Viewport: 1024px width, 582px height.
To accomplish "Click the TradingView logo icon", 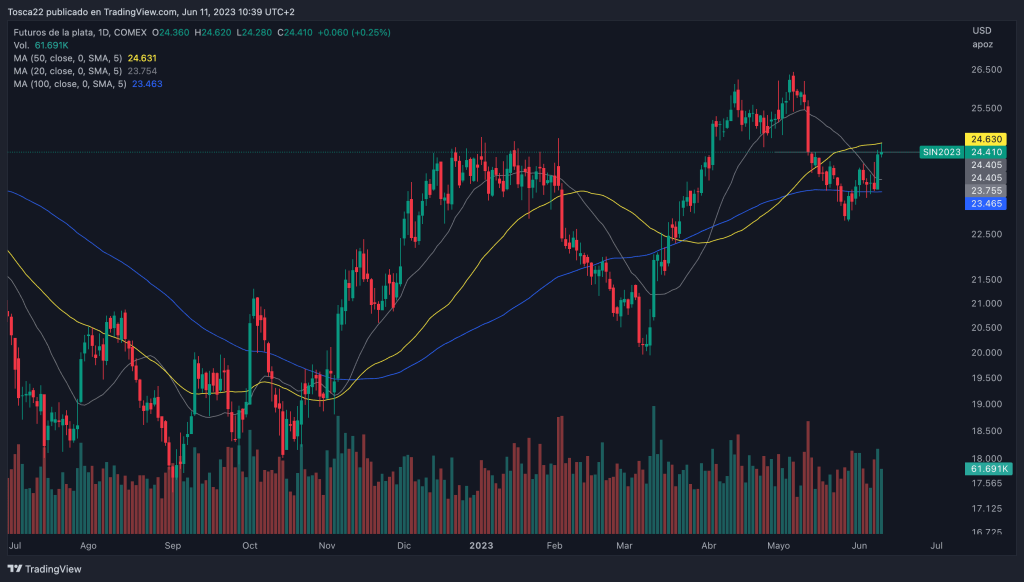I will (16, 569).
